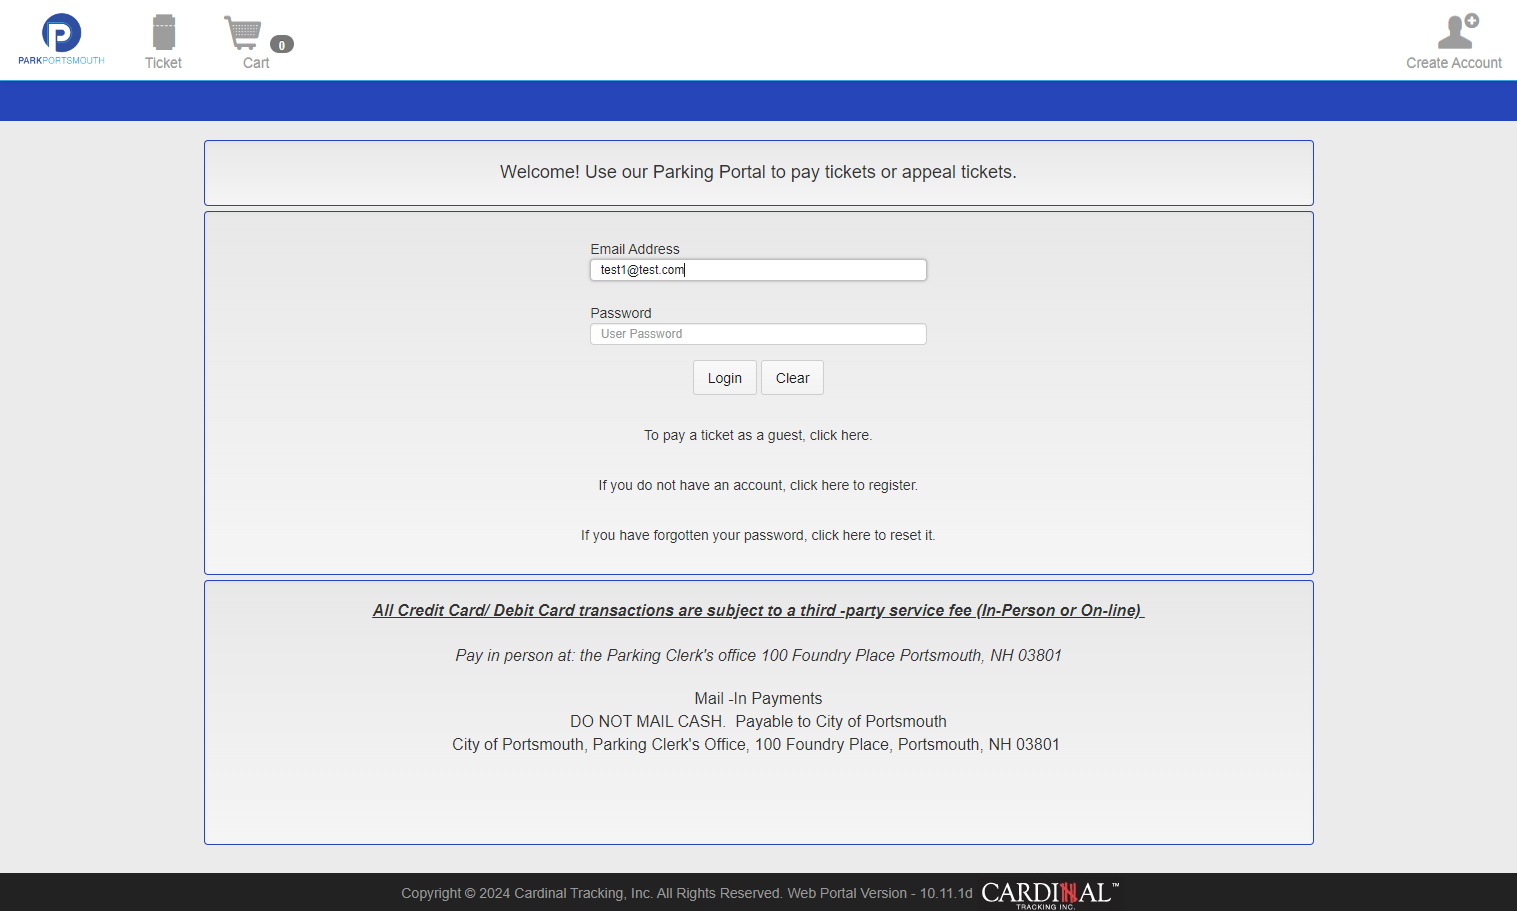Focus the User Password field
Image resolution: width=1517 pixels, height=911 pixels.
click(758, 334)
